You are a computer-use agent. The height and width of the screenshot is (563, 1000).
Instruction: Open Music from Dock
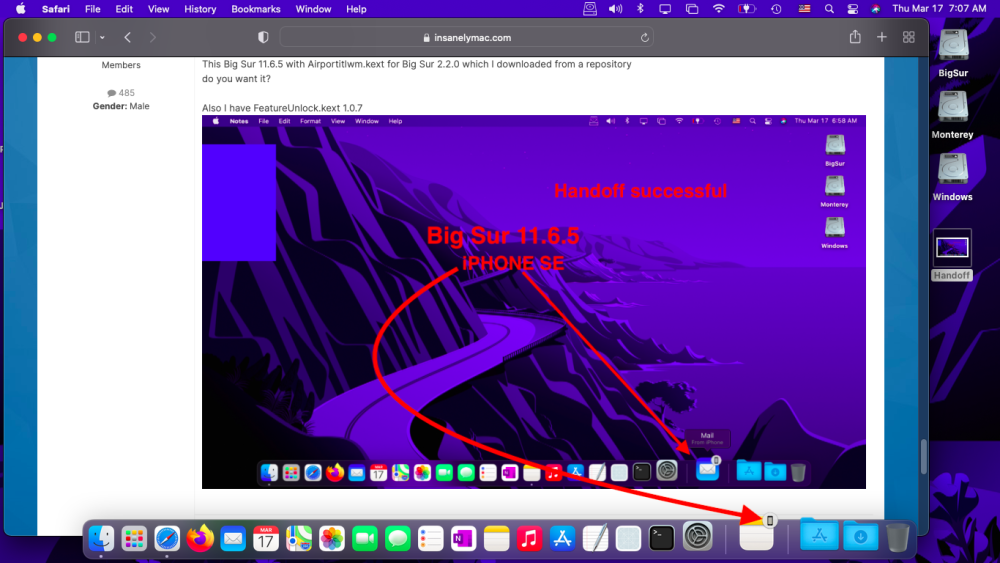[x=529, y=538]
